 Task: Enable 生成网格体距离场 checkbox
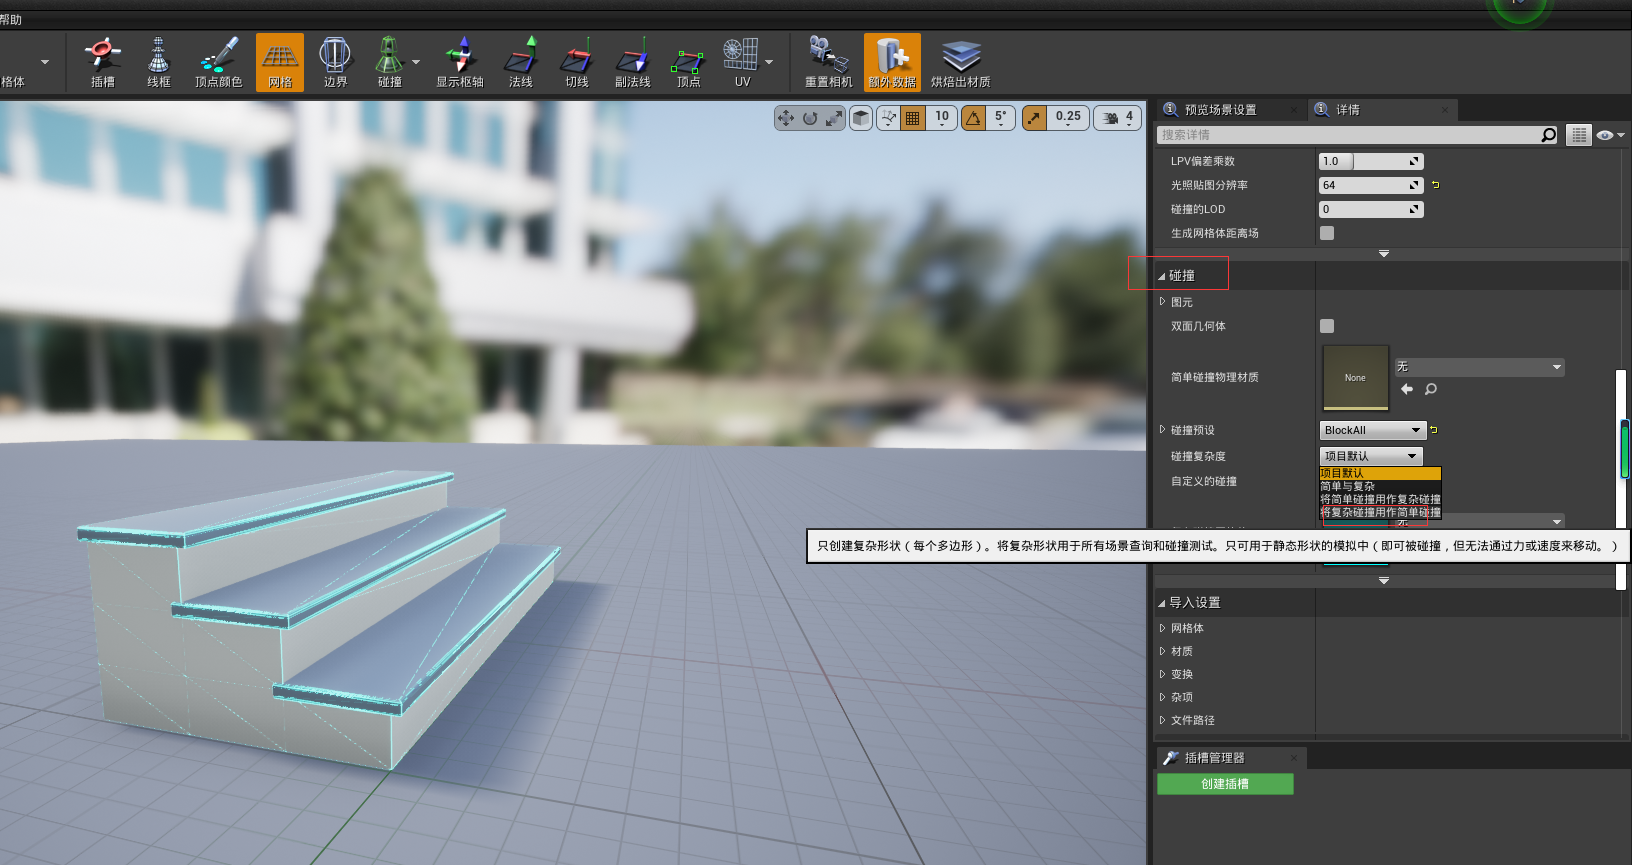coord(1327,233)
